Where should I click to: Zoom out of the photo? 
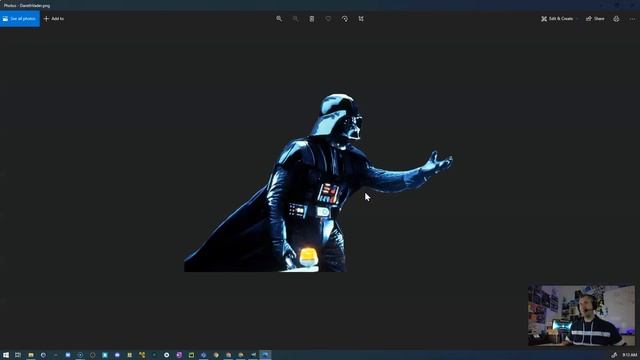coord(296,19)
